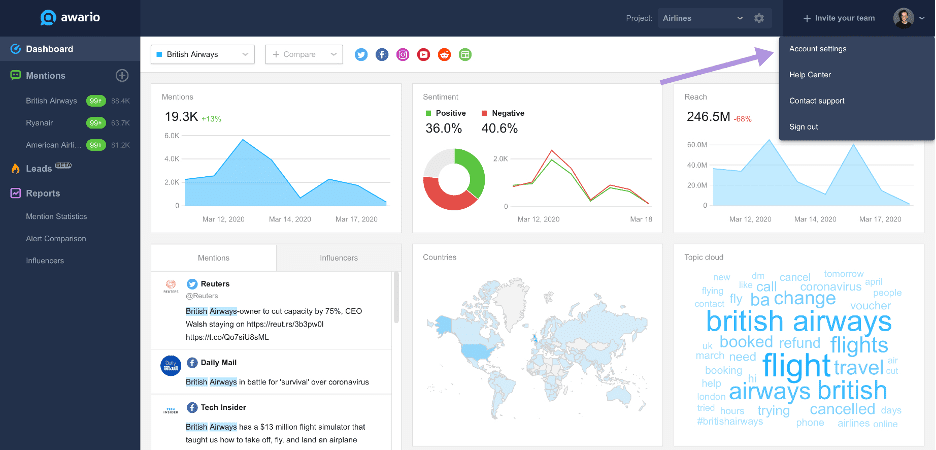
Task: Select 'cancelled' in topic cloud
Action: pos(842,409)
